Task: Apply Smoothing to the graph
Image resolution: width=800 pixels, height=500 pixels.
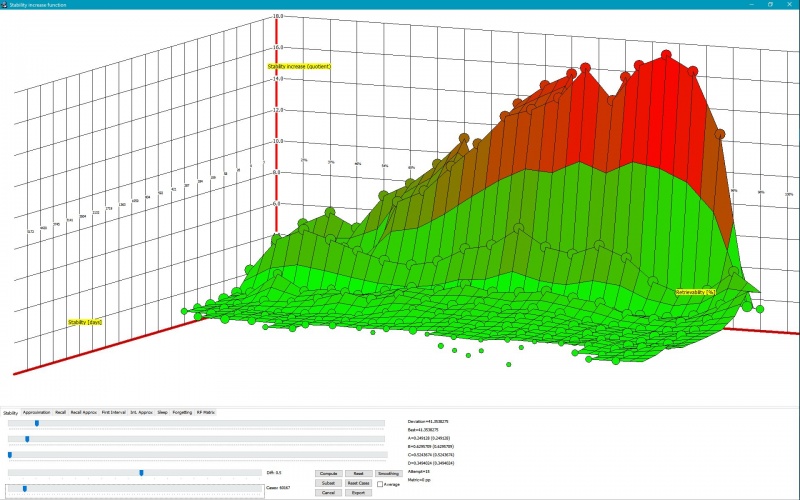Action: (x=388, y=473)
